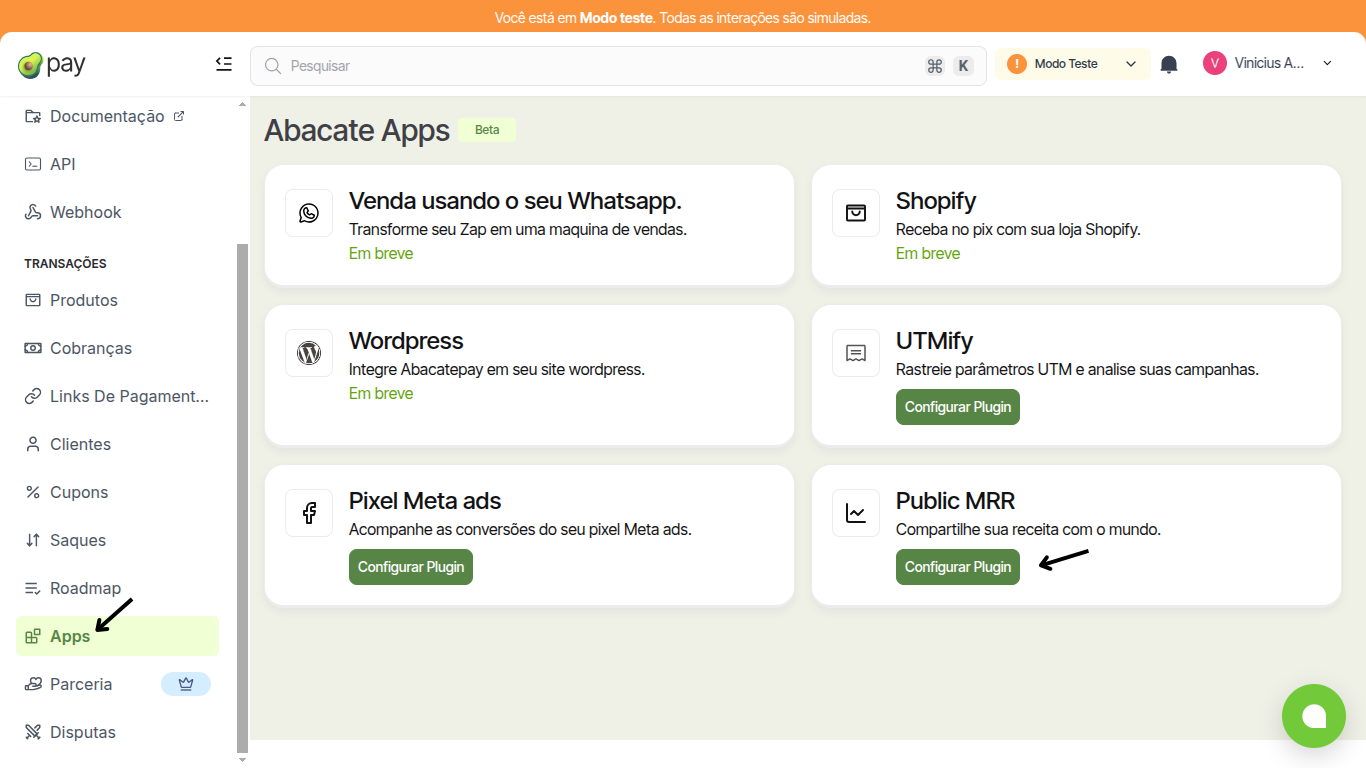Open notifications via the bell icon
This screenshot has width=1366, height=768.
1169,63
